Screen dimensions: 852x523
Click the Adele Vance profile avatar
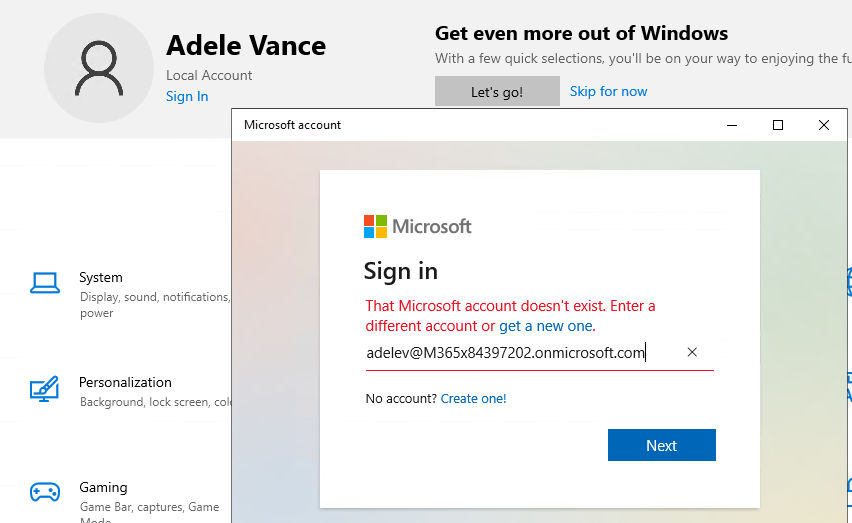[x=99, y=68]
